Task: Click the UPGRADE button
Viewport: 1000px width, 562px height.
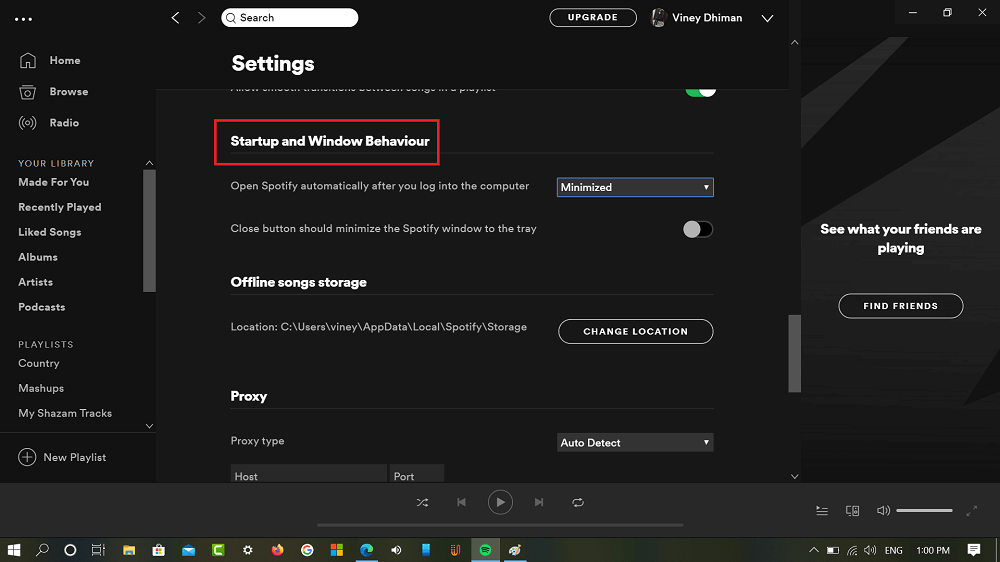Action: [593, 18]
